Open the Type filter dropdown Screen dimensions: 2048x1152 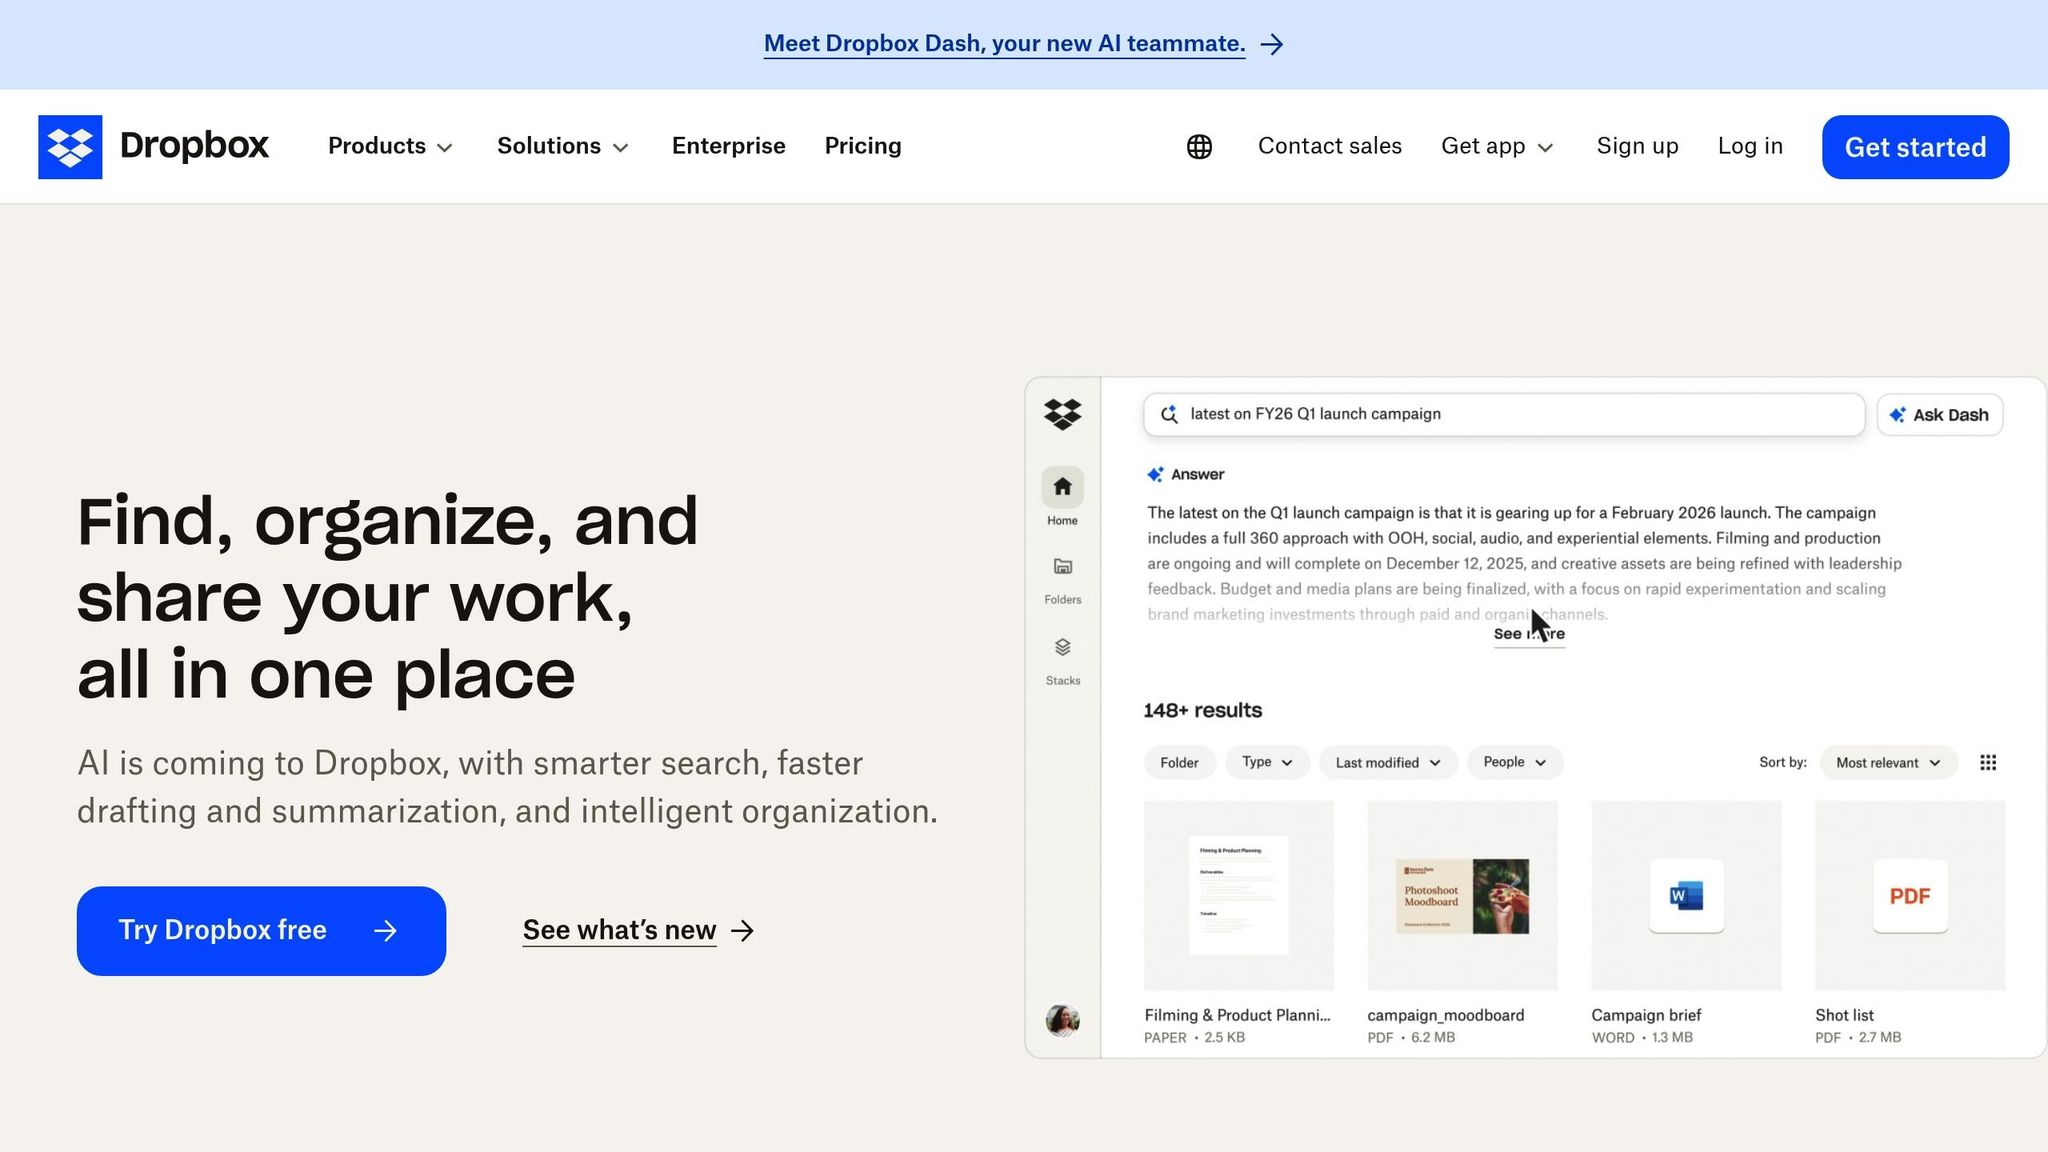coord(1267,762)
